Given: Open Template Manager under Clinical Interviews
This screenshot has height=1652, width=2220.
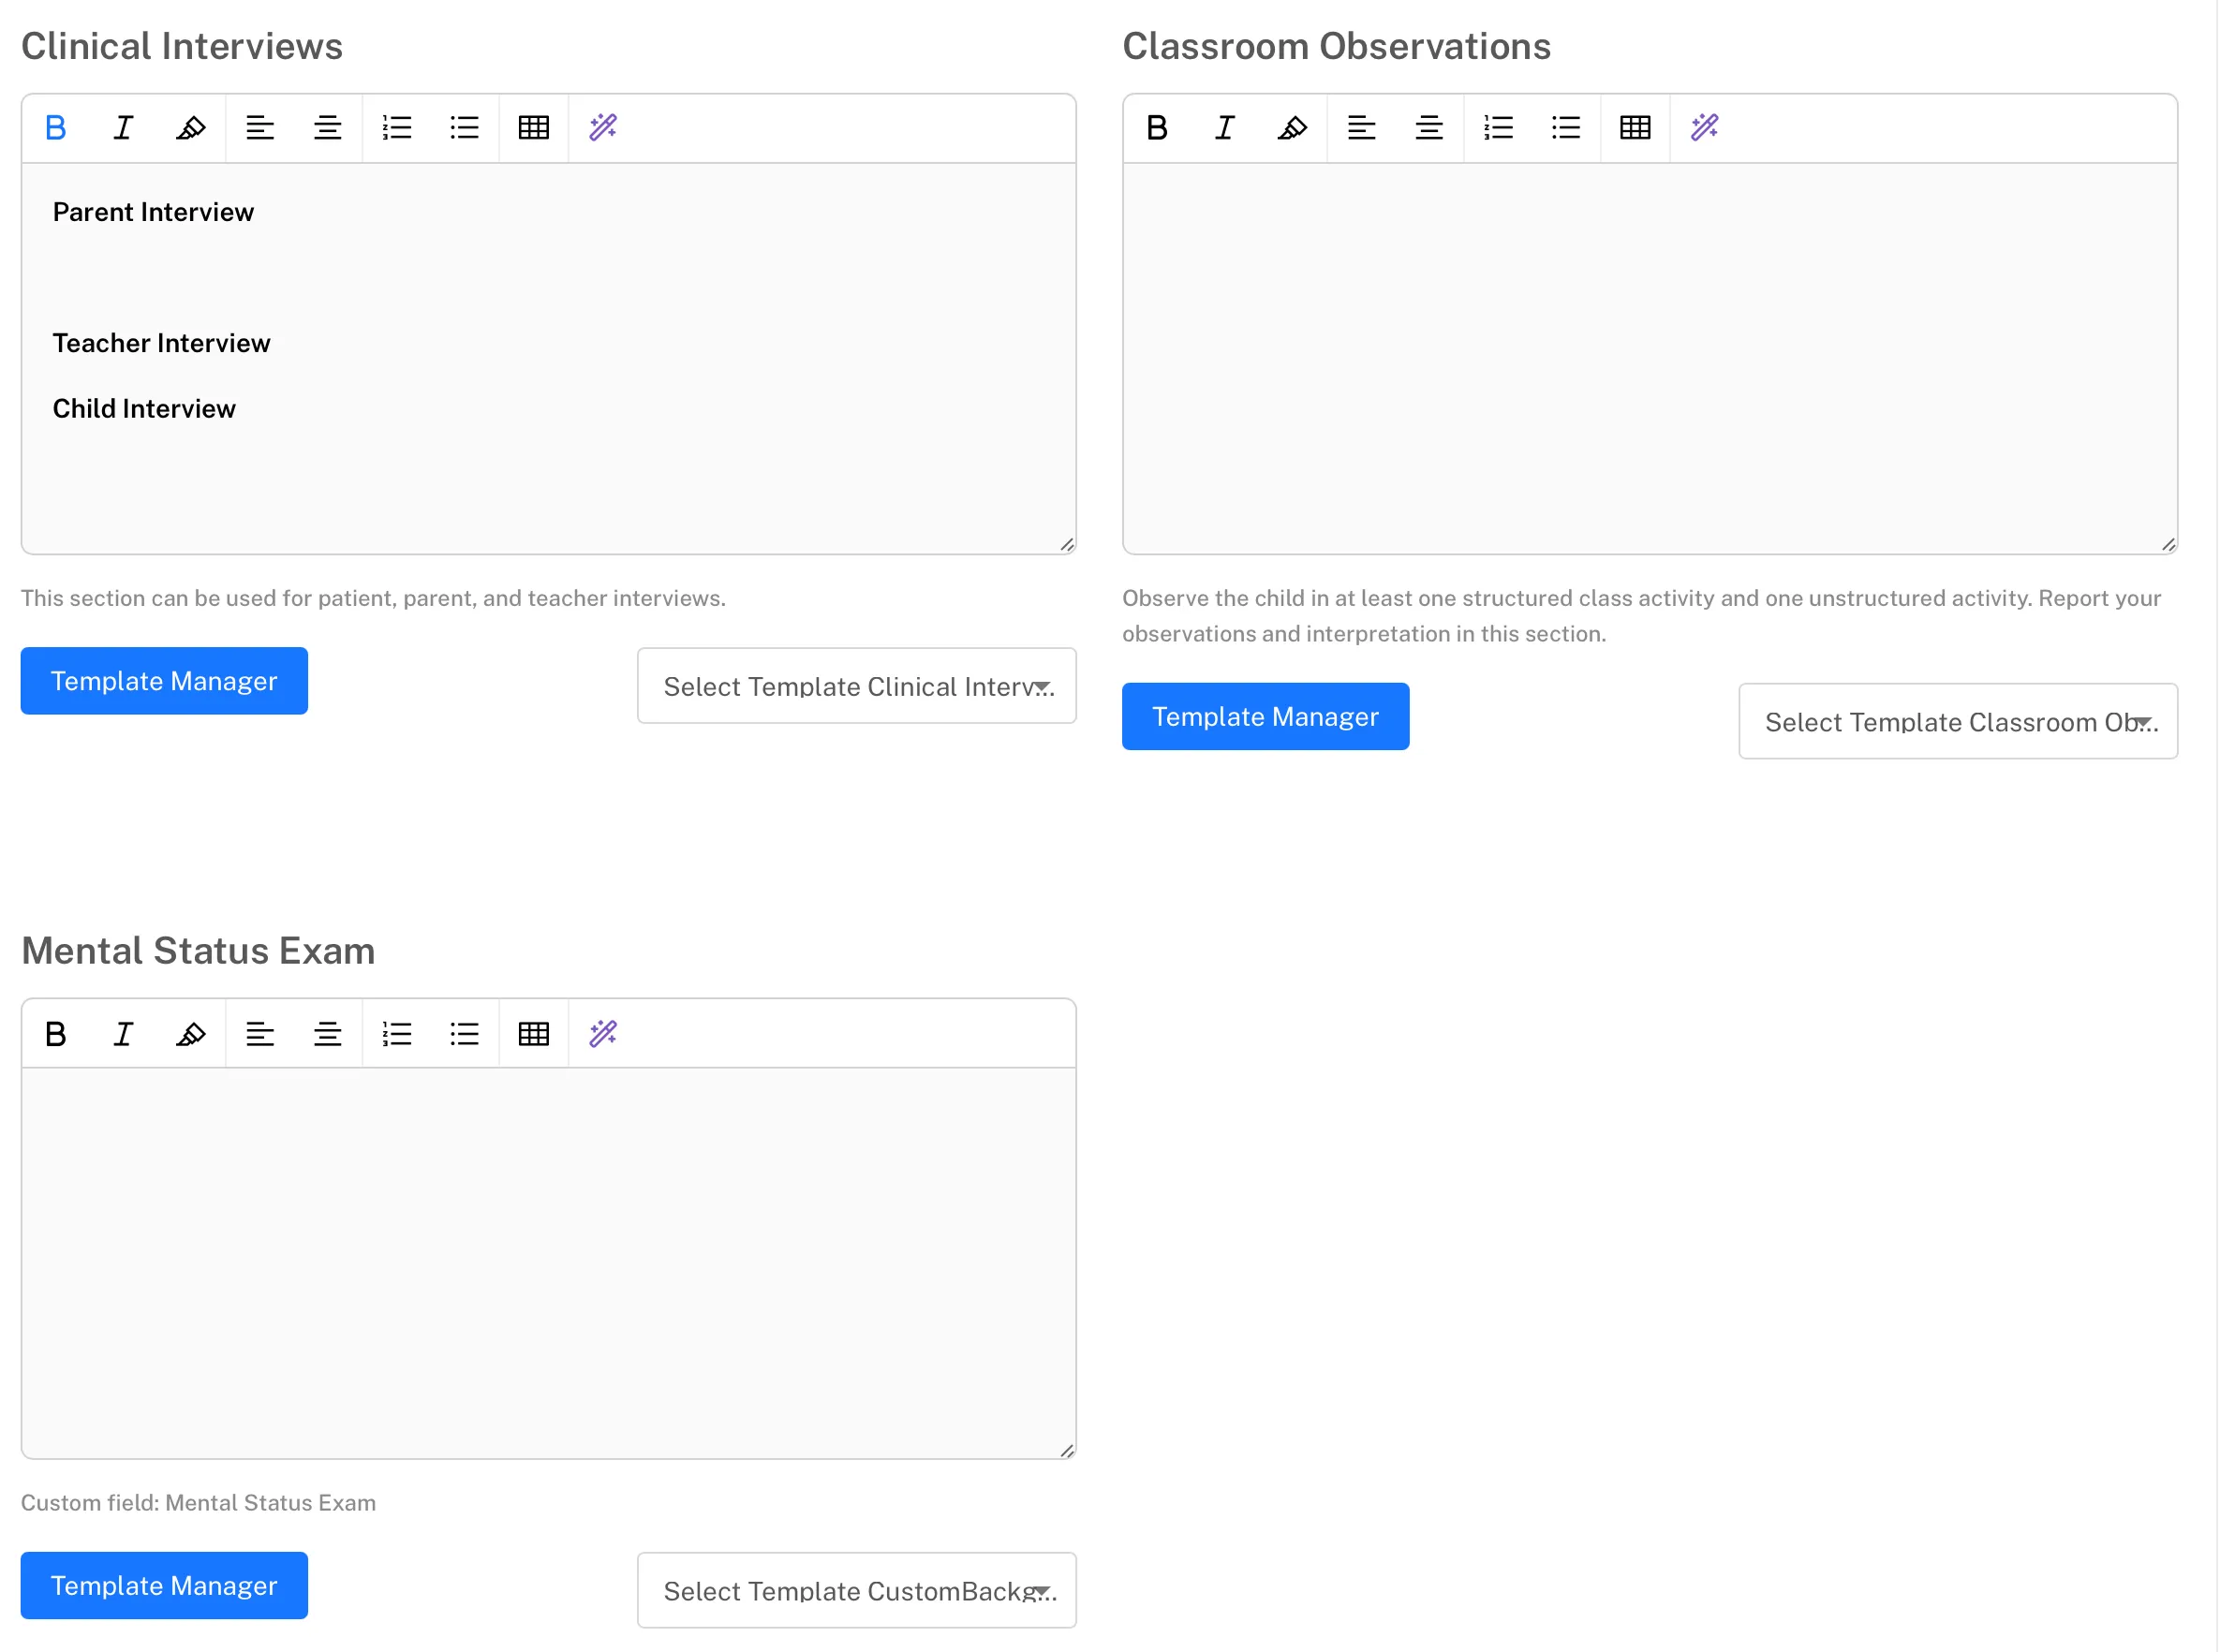Looking at the screenshot, I should tap(164, 681).
